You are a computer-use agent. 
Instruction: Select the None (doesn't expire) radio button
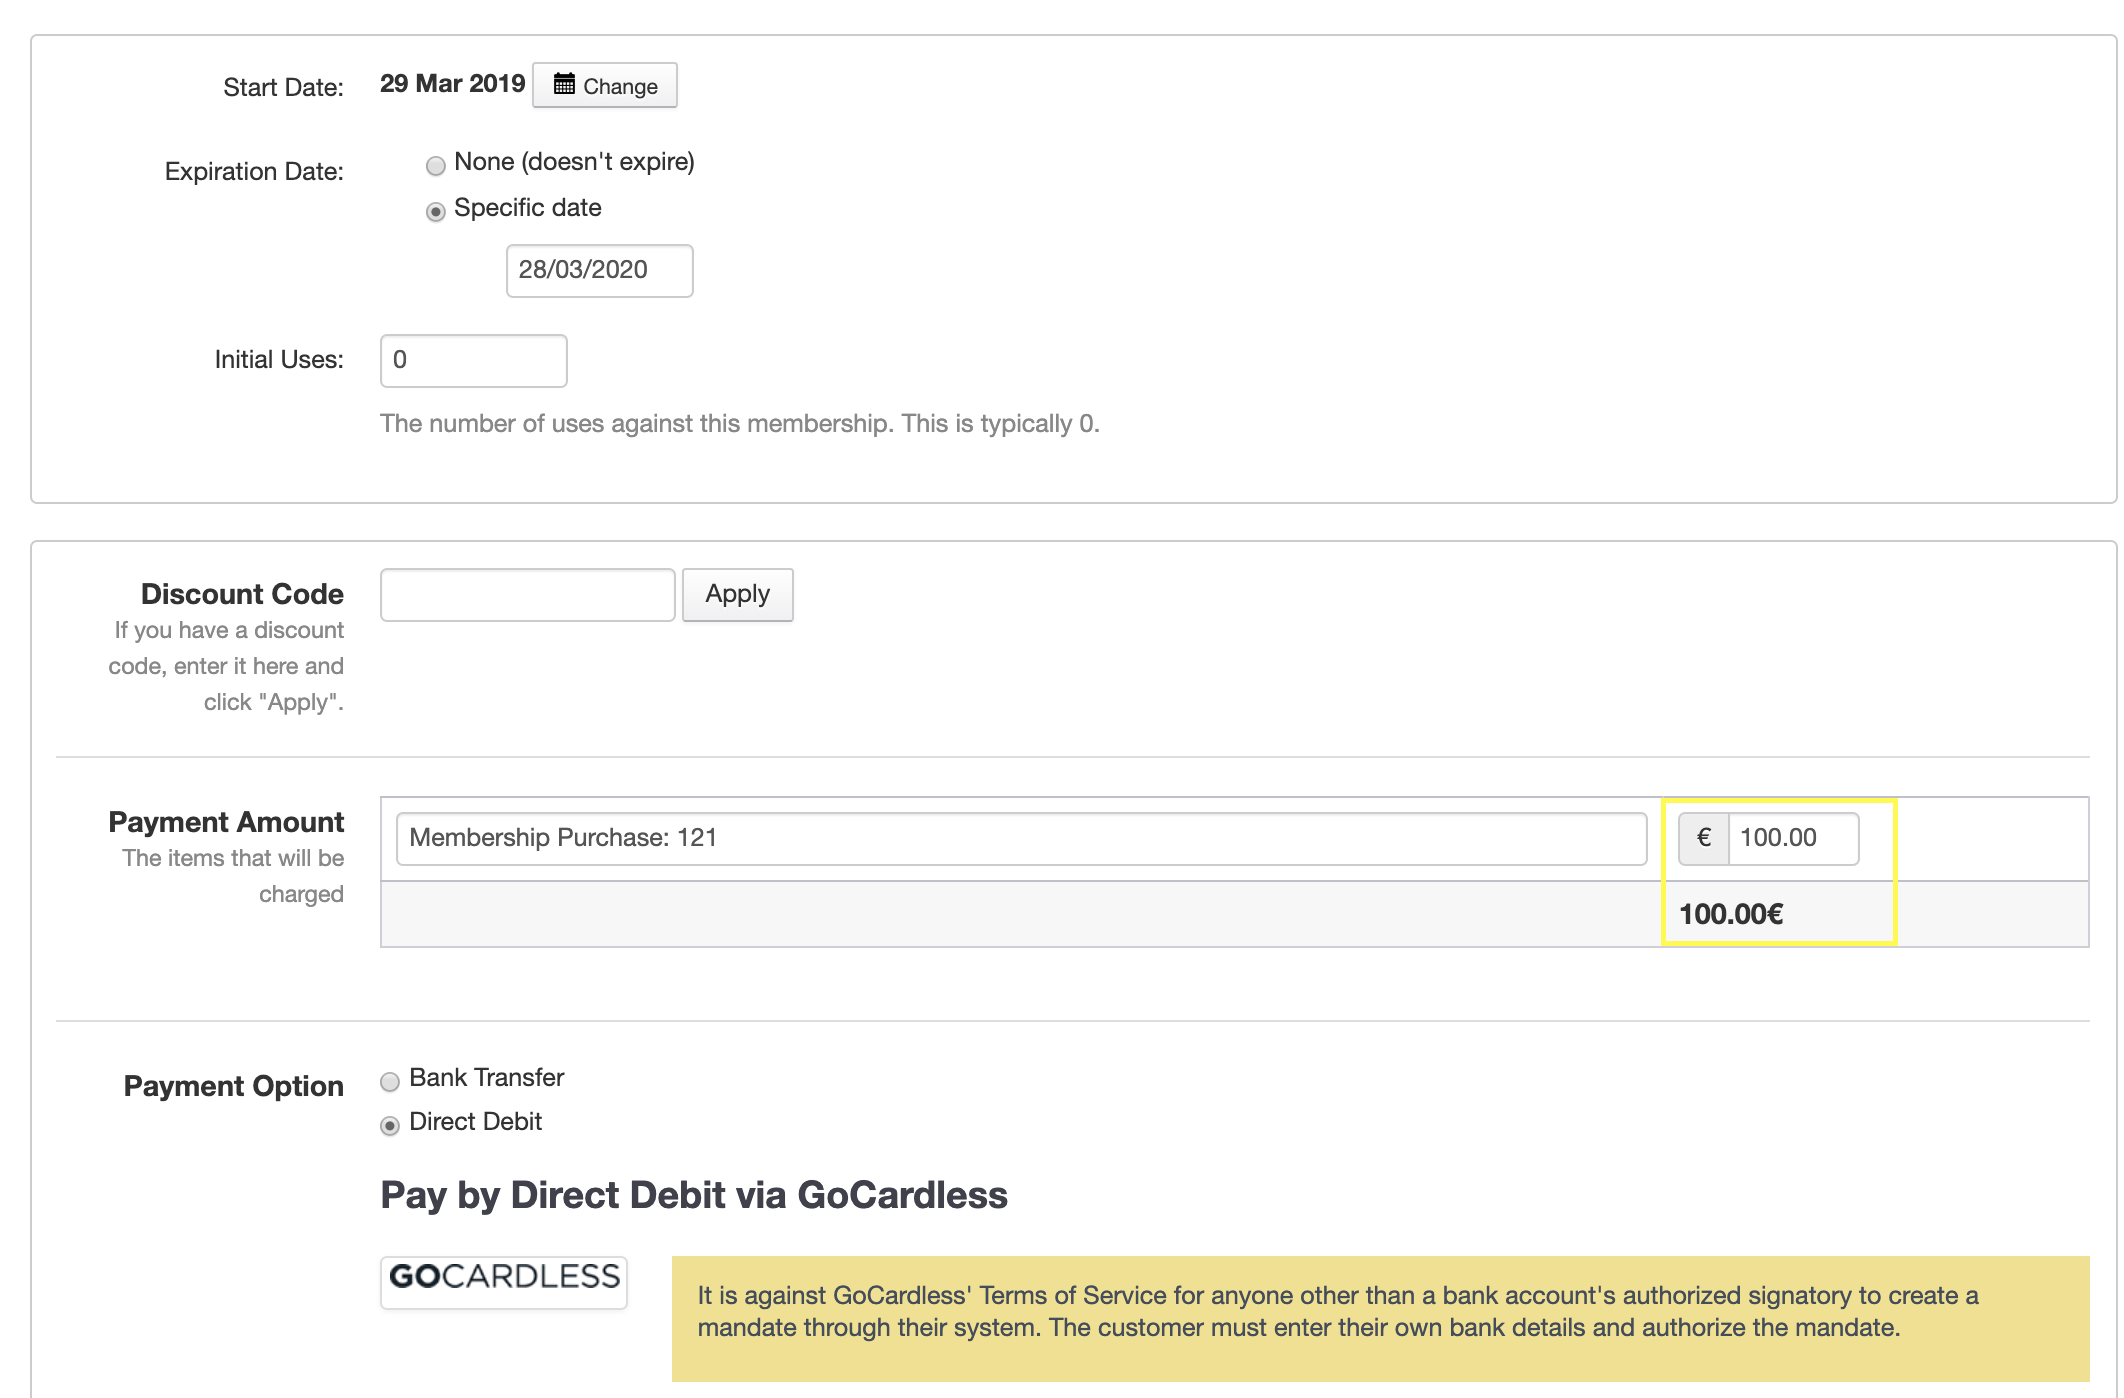coord(435,165)
